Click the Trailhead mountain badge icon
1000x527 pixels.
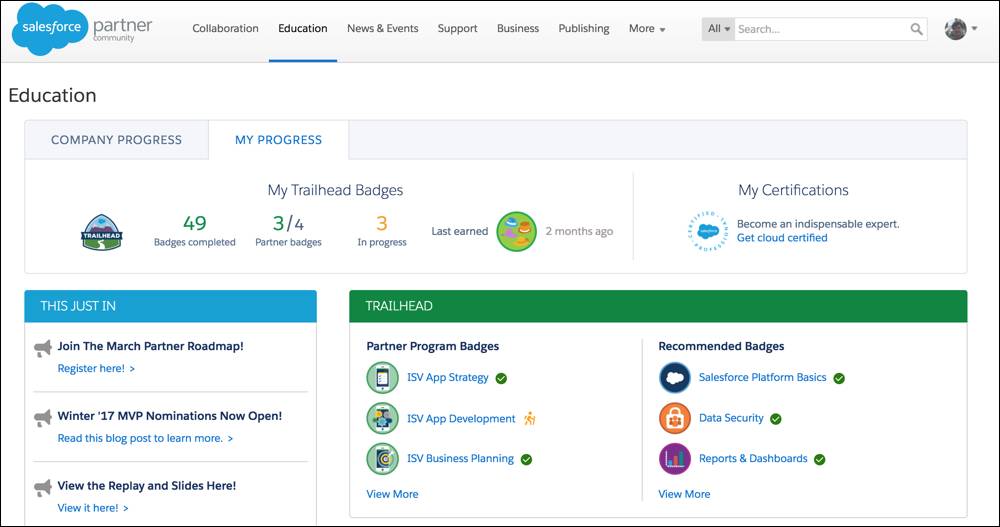pos(101,232)
